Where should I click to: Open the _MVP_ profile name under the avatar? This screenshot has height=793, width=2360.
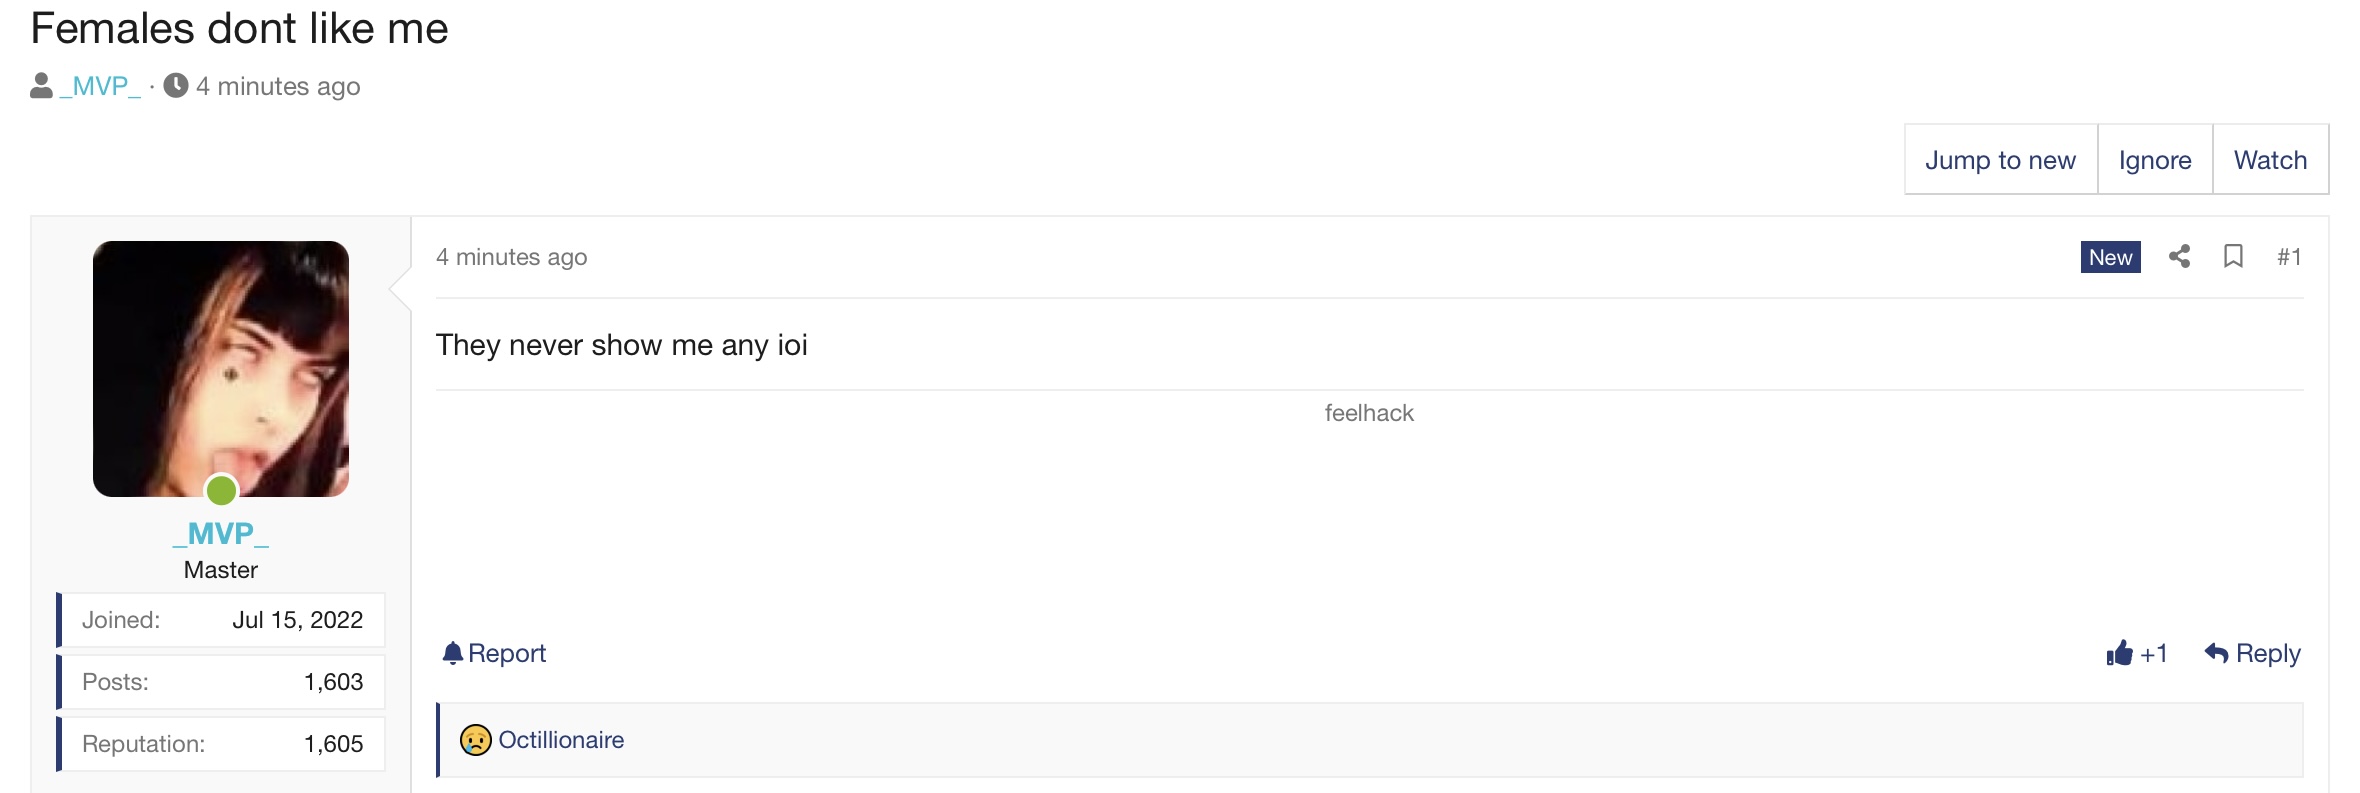tap(221, 534)
